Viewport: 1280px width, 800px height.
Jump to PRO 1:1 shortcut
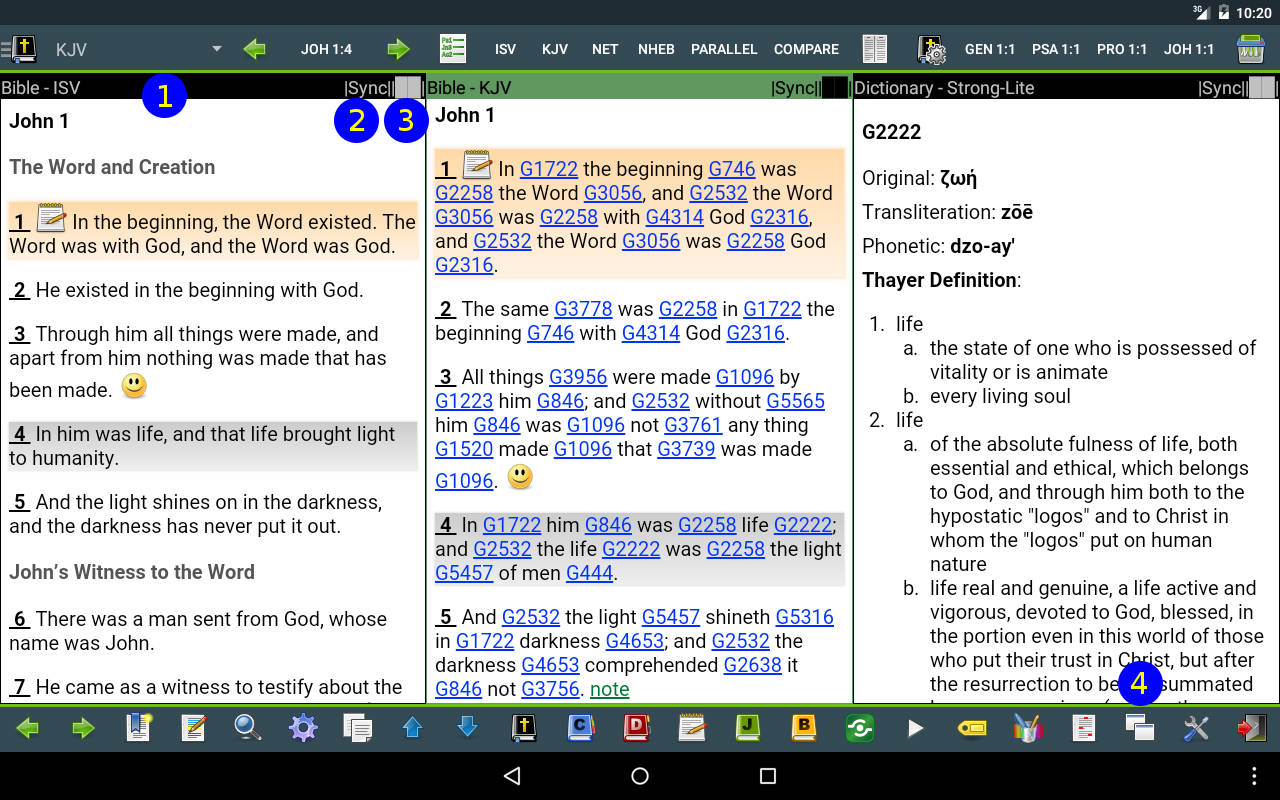[x=1122, y=49]
